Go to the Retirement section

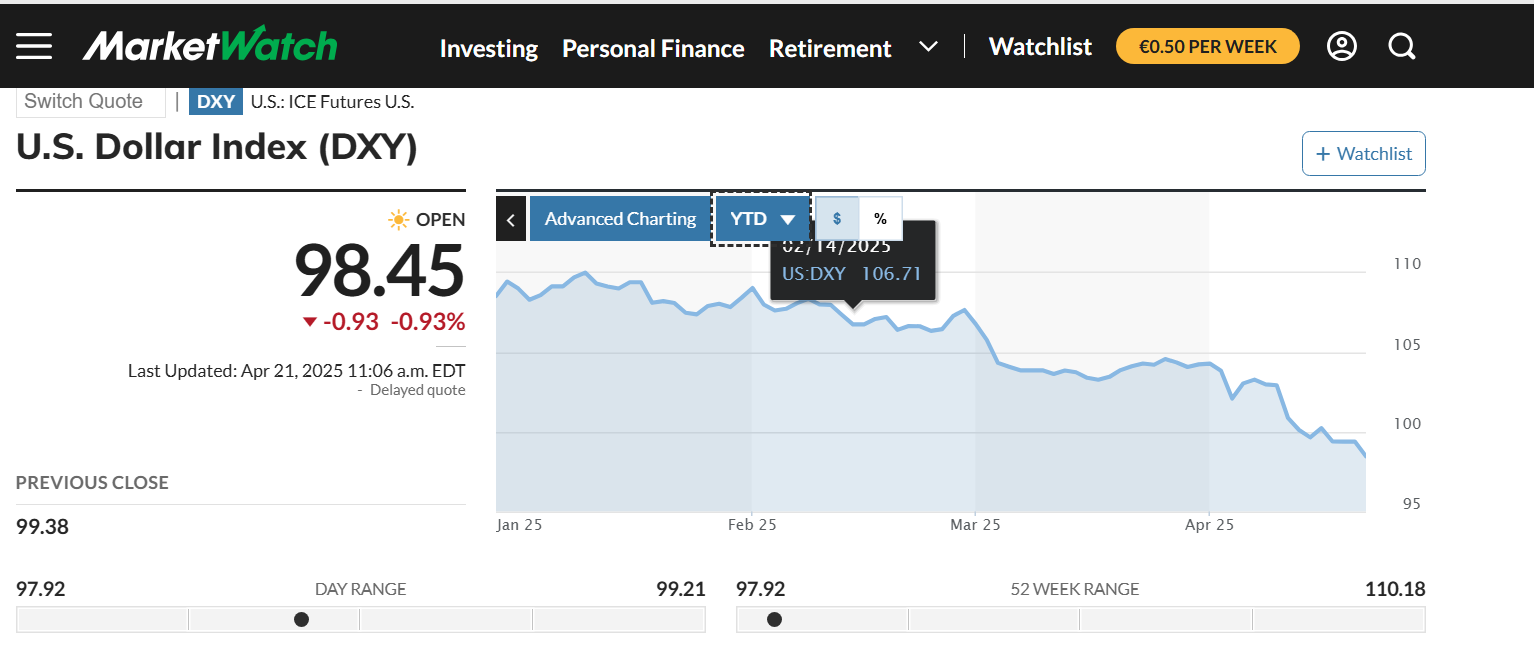[x=830, y=48]
